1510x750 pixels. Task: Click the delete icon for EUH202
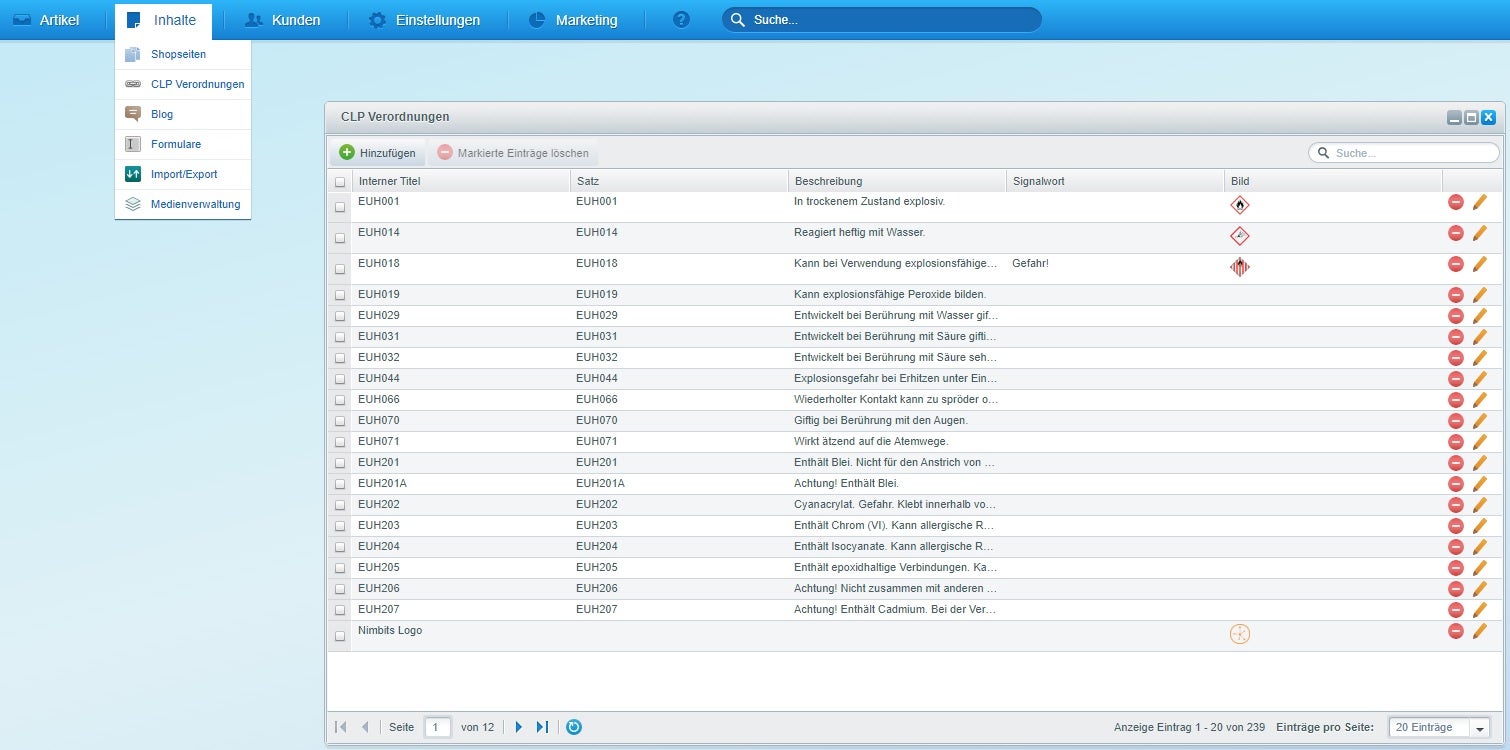coord(1456,505)
